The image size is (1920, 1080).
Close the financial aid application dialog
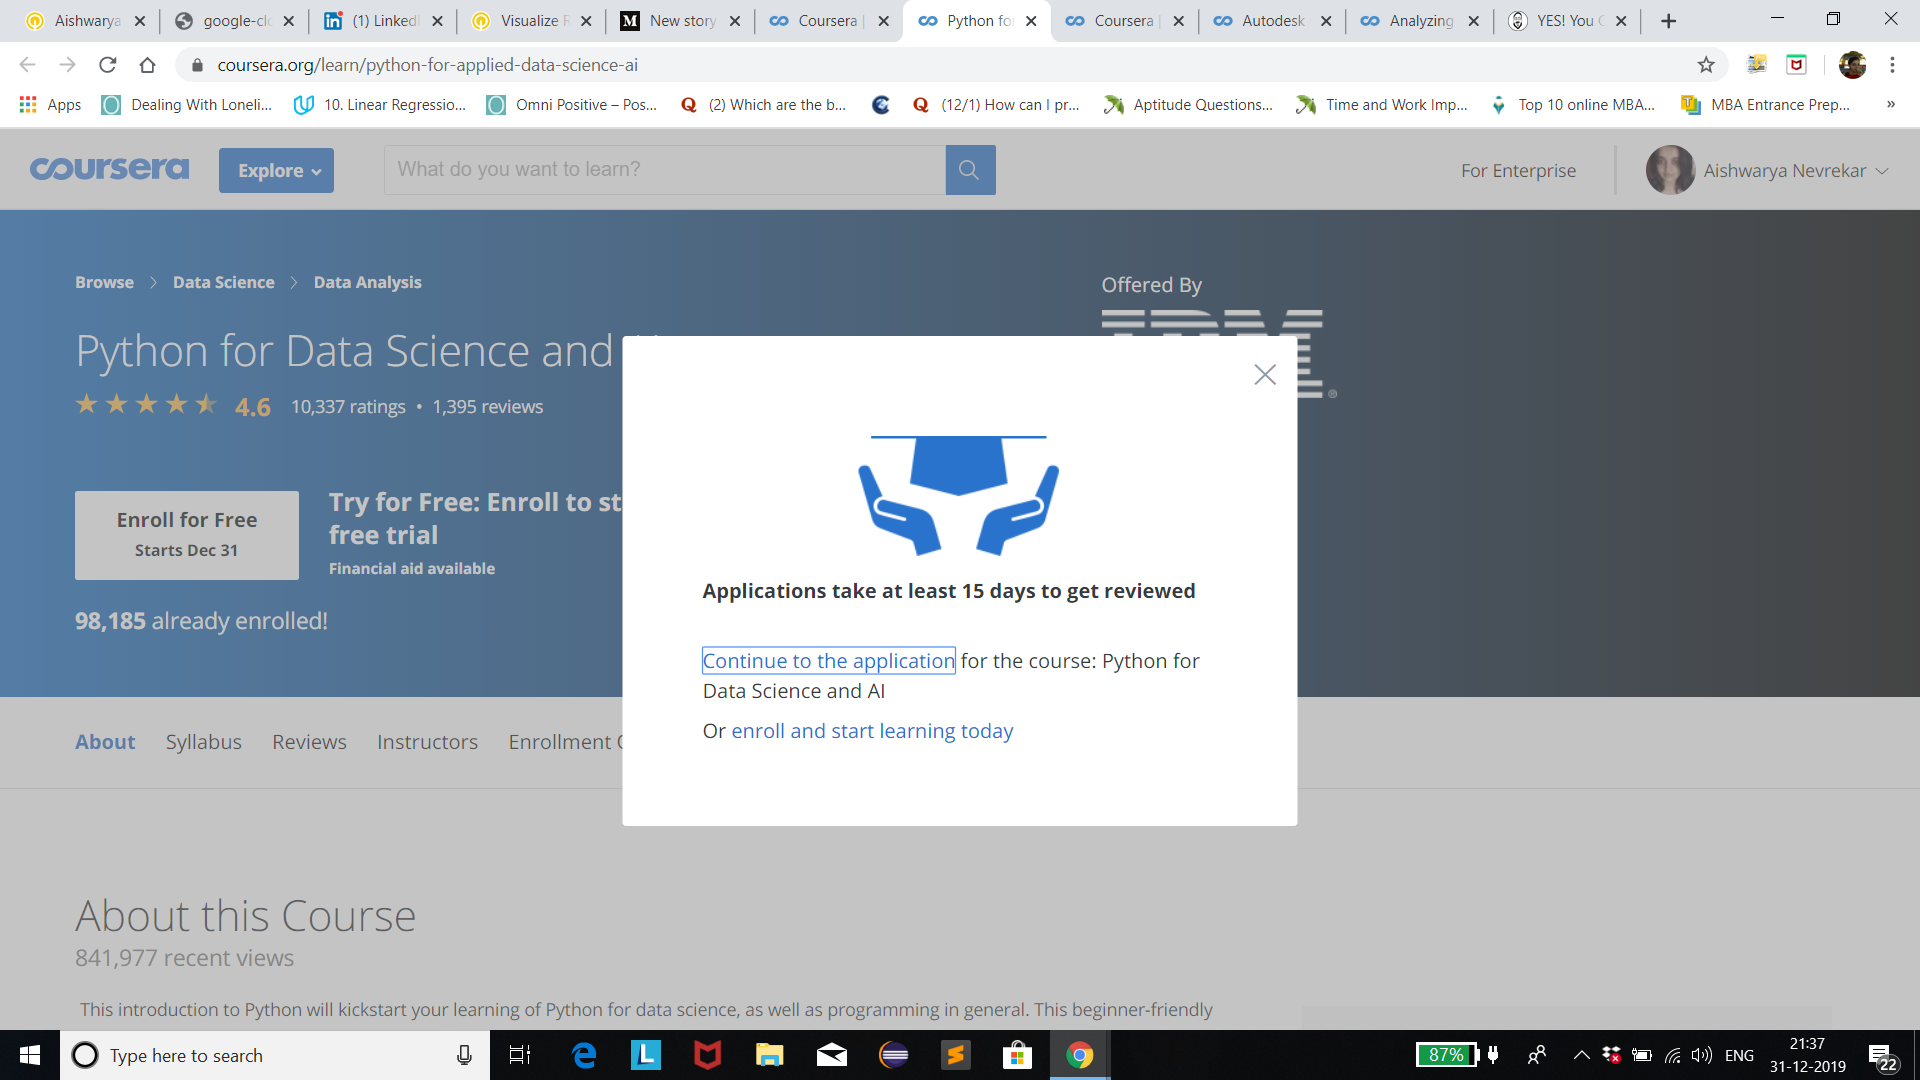pos(1265,374)
